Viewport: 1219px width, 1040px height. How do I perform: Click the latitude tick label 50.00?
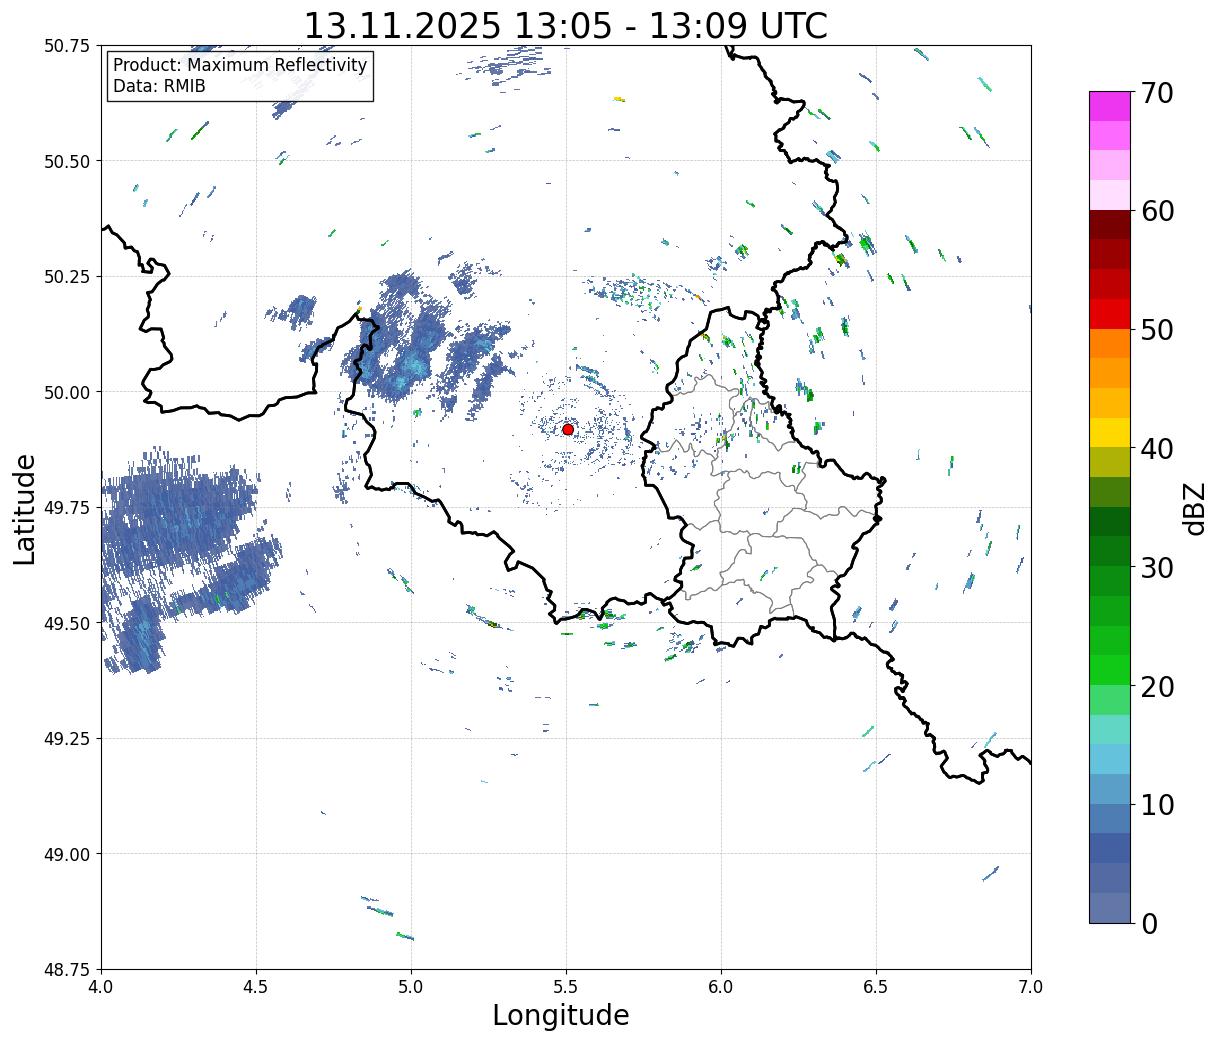tap(67, 392)
